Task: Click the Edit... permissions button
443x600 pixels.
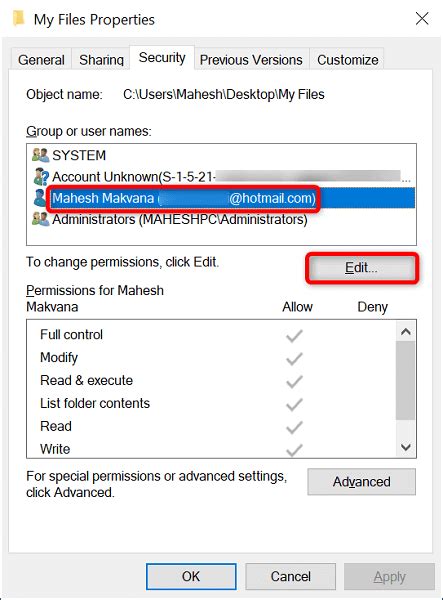Action: point(362,268)
